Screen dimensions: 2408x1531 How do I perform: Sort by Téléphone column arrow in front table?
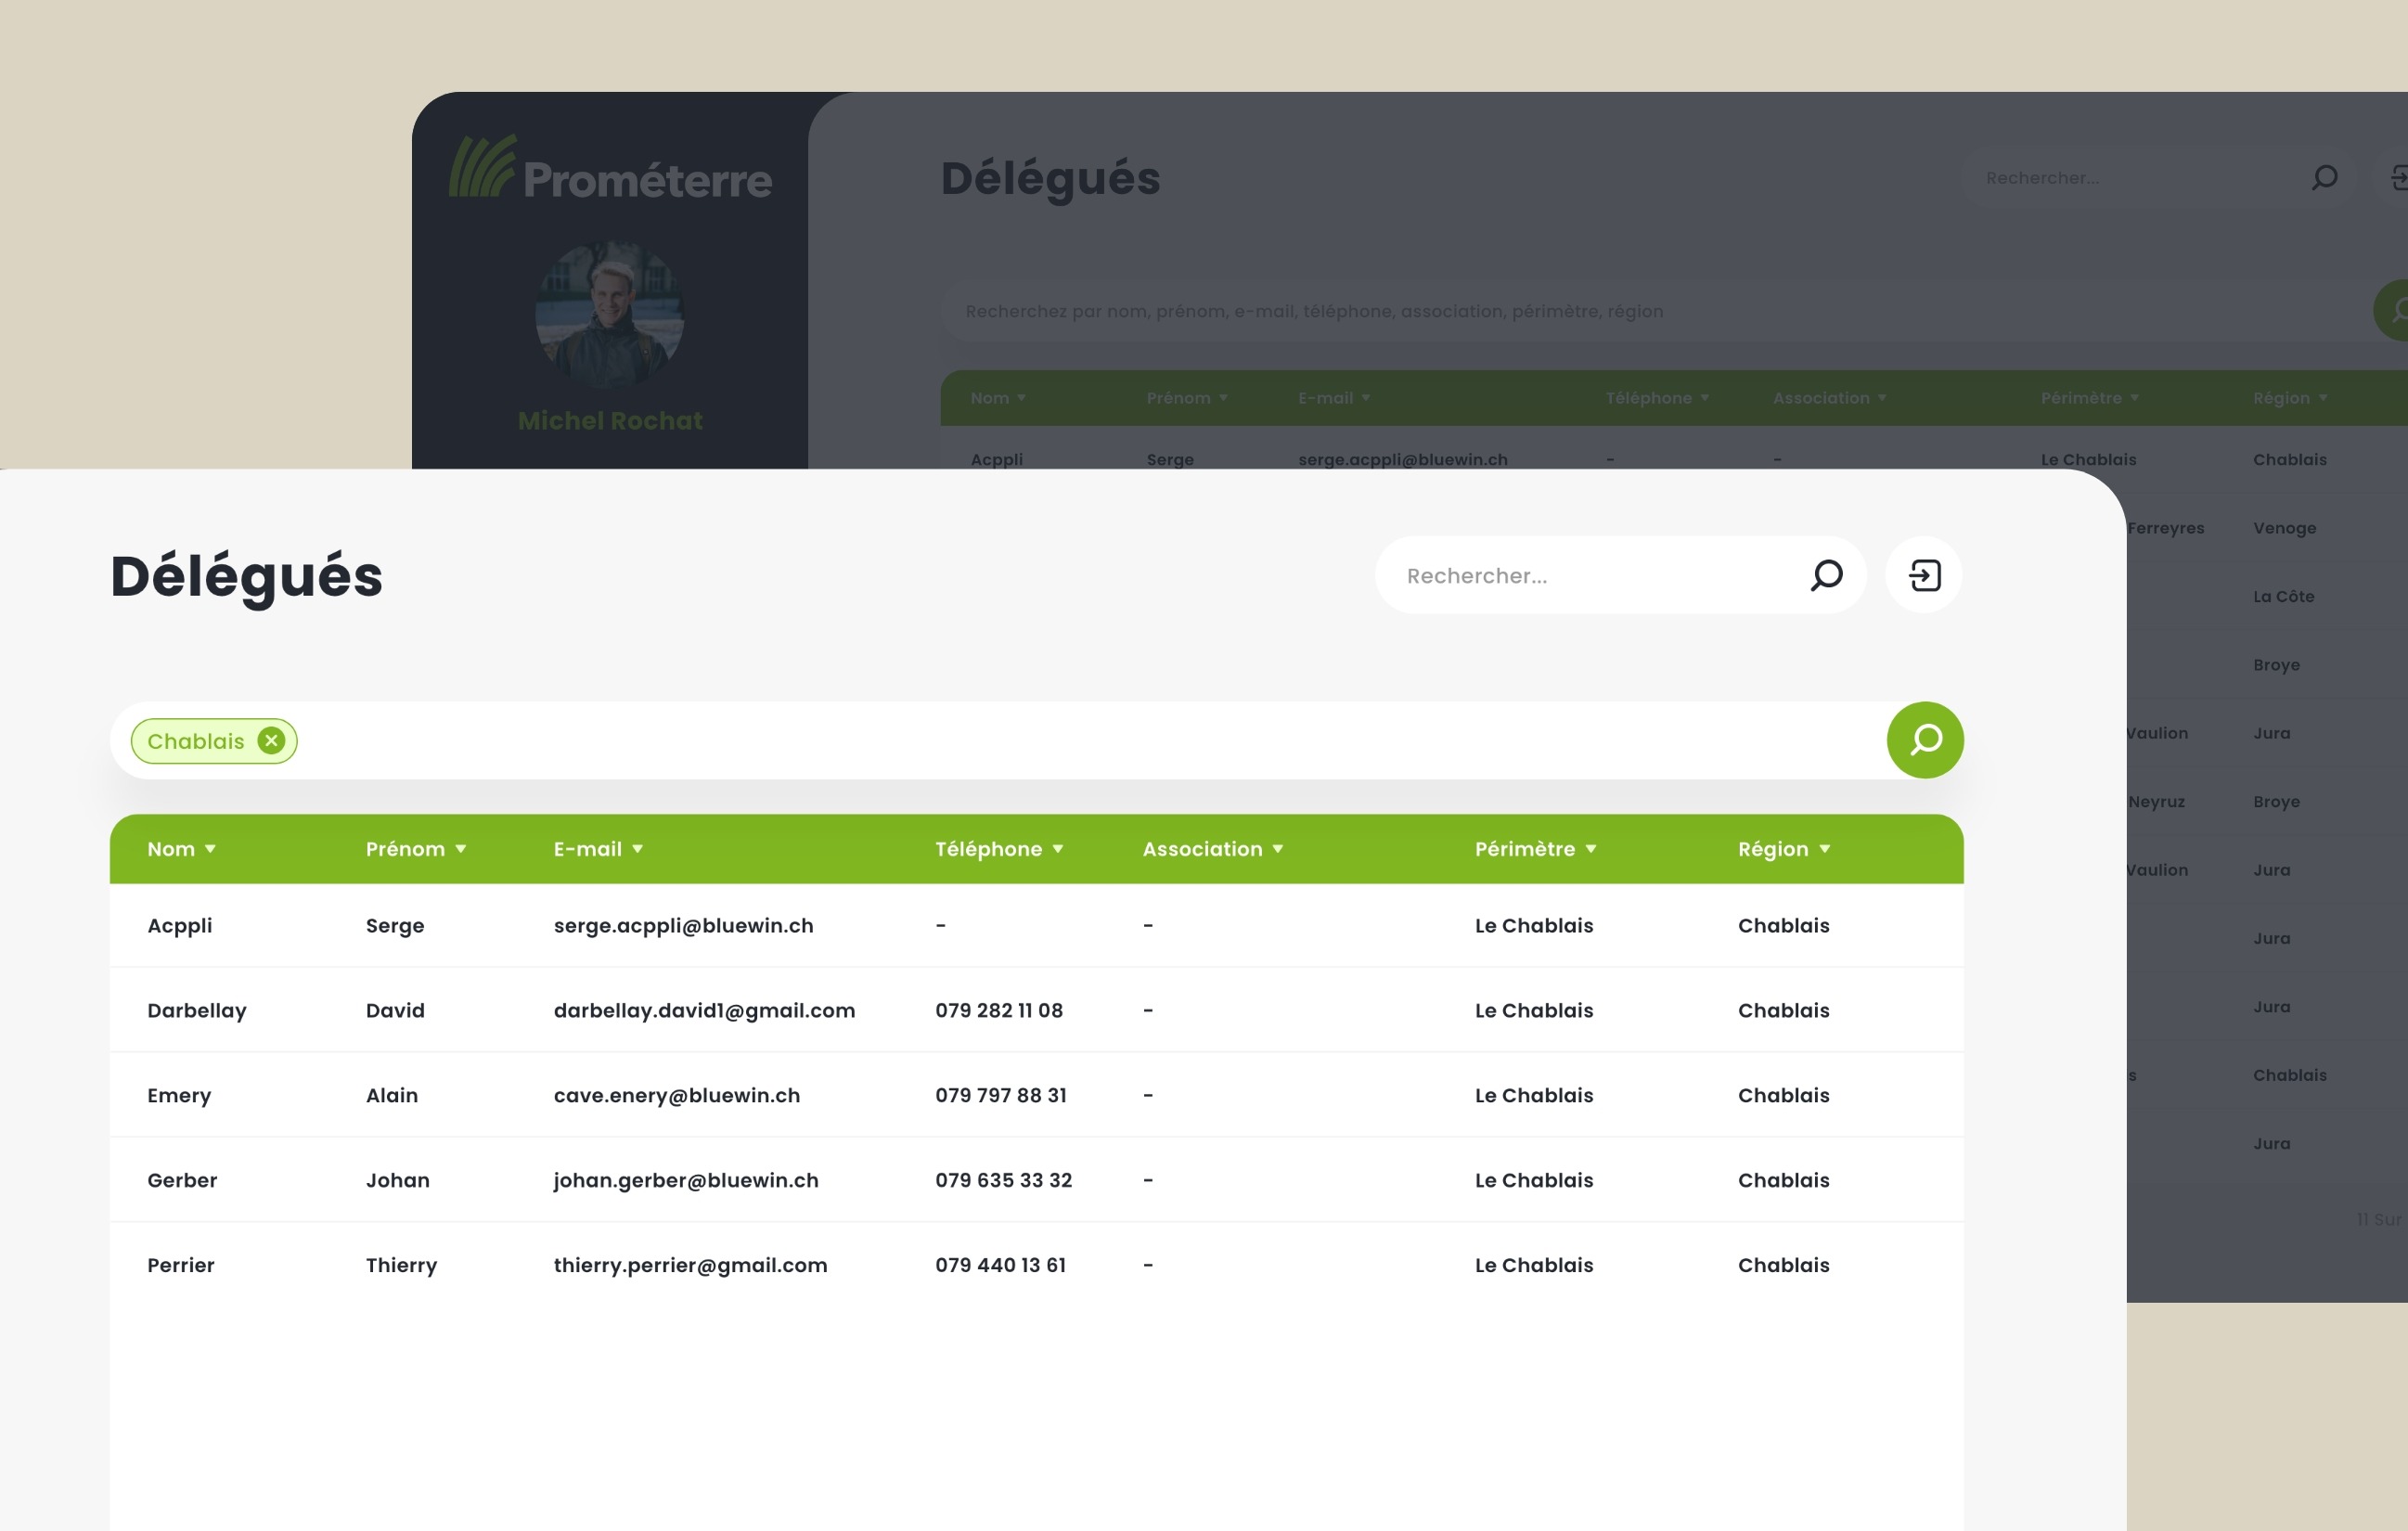click(x=1058, y=849)
